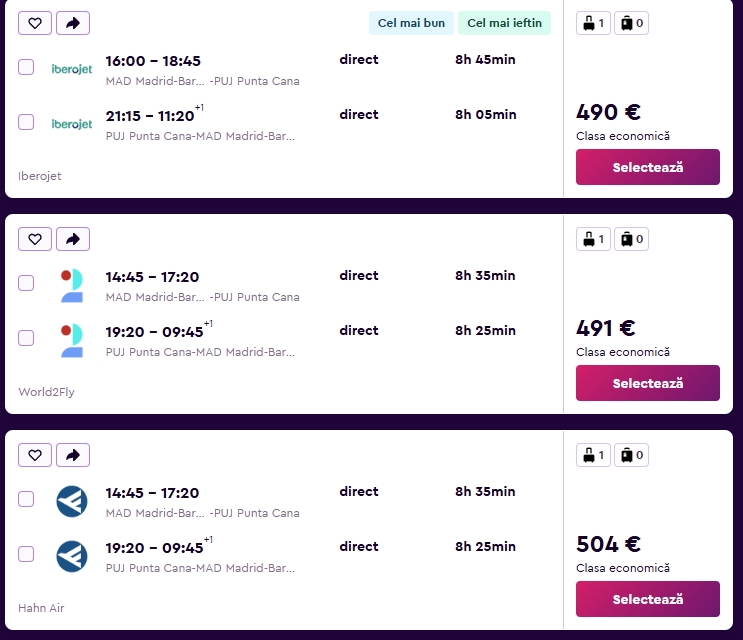Screen dimensions: 743x640
Task: Click cabin bag icon on 490 € offer
Action: point(593,23)
